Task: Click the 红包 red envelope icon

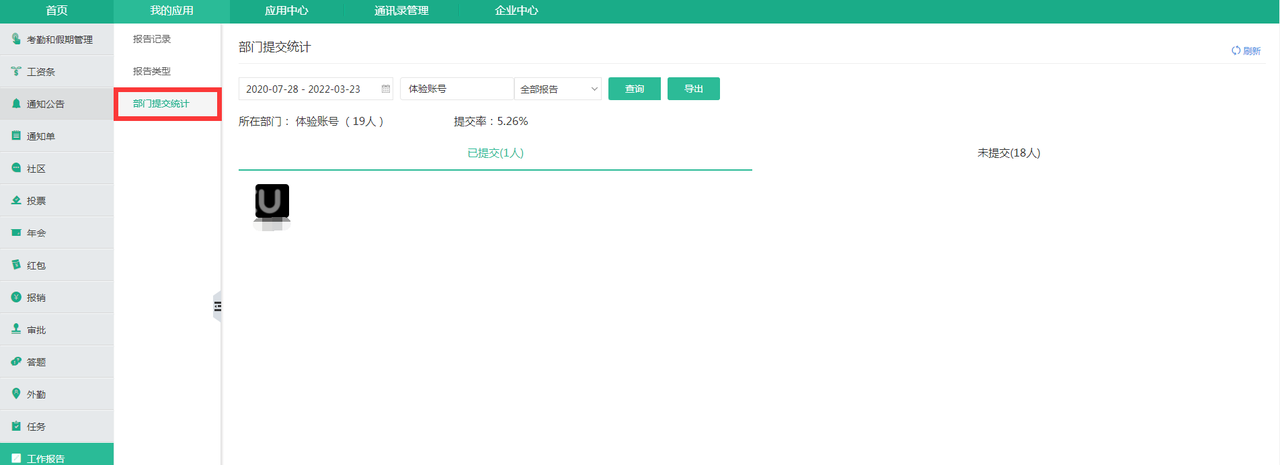Action: click(x=16, y=265)
